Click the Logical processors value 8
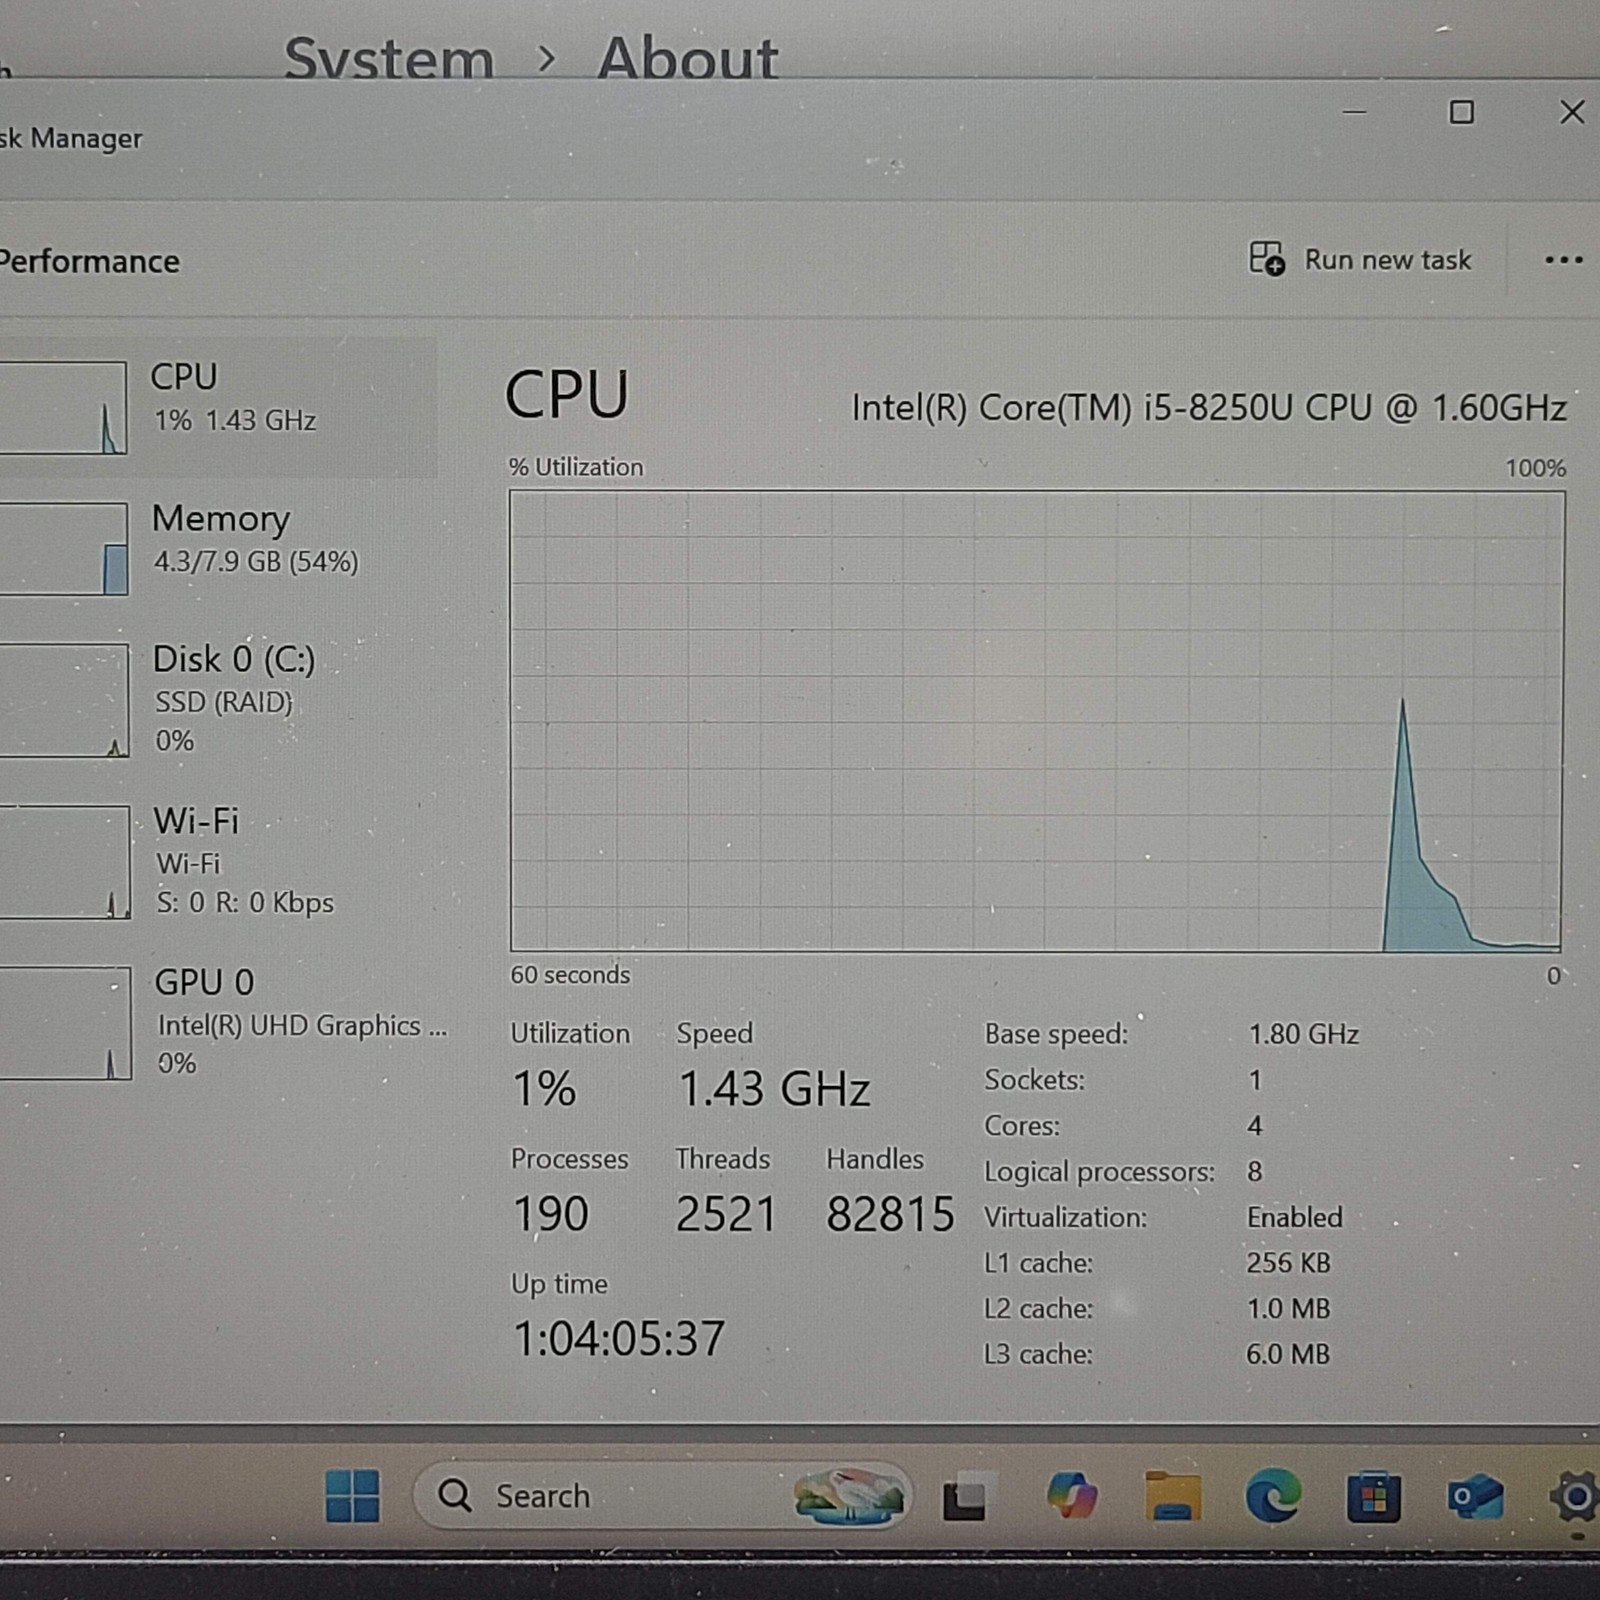Viewport: 1600px width, 1600px height. click(x=1254, y=1171)
